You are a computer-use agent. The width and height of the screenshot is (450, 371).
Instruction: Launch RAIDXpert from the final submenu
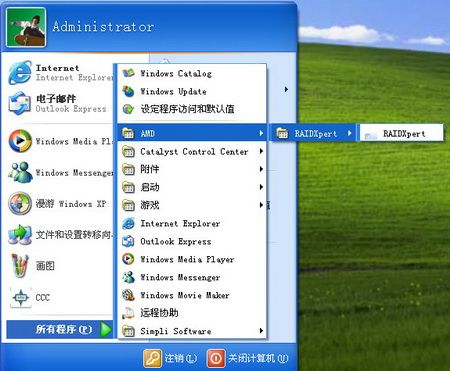click(402, 134)
